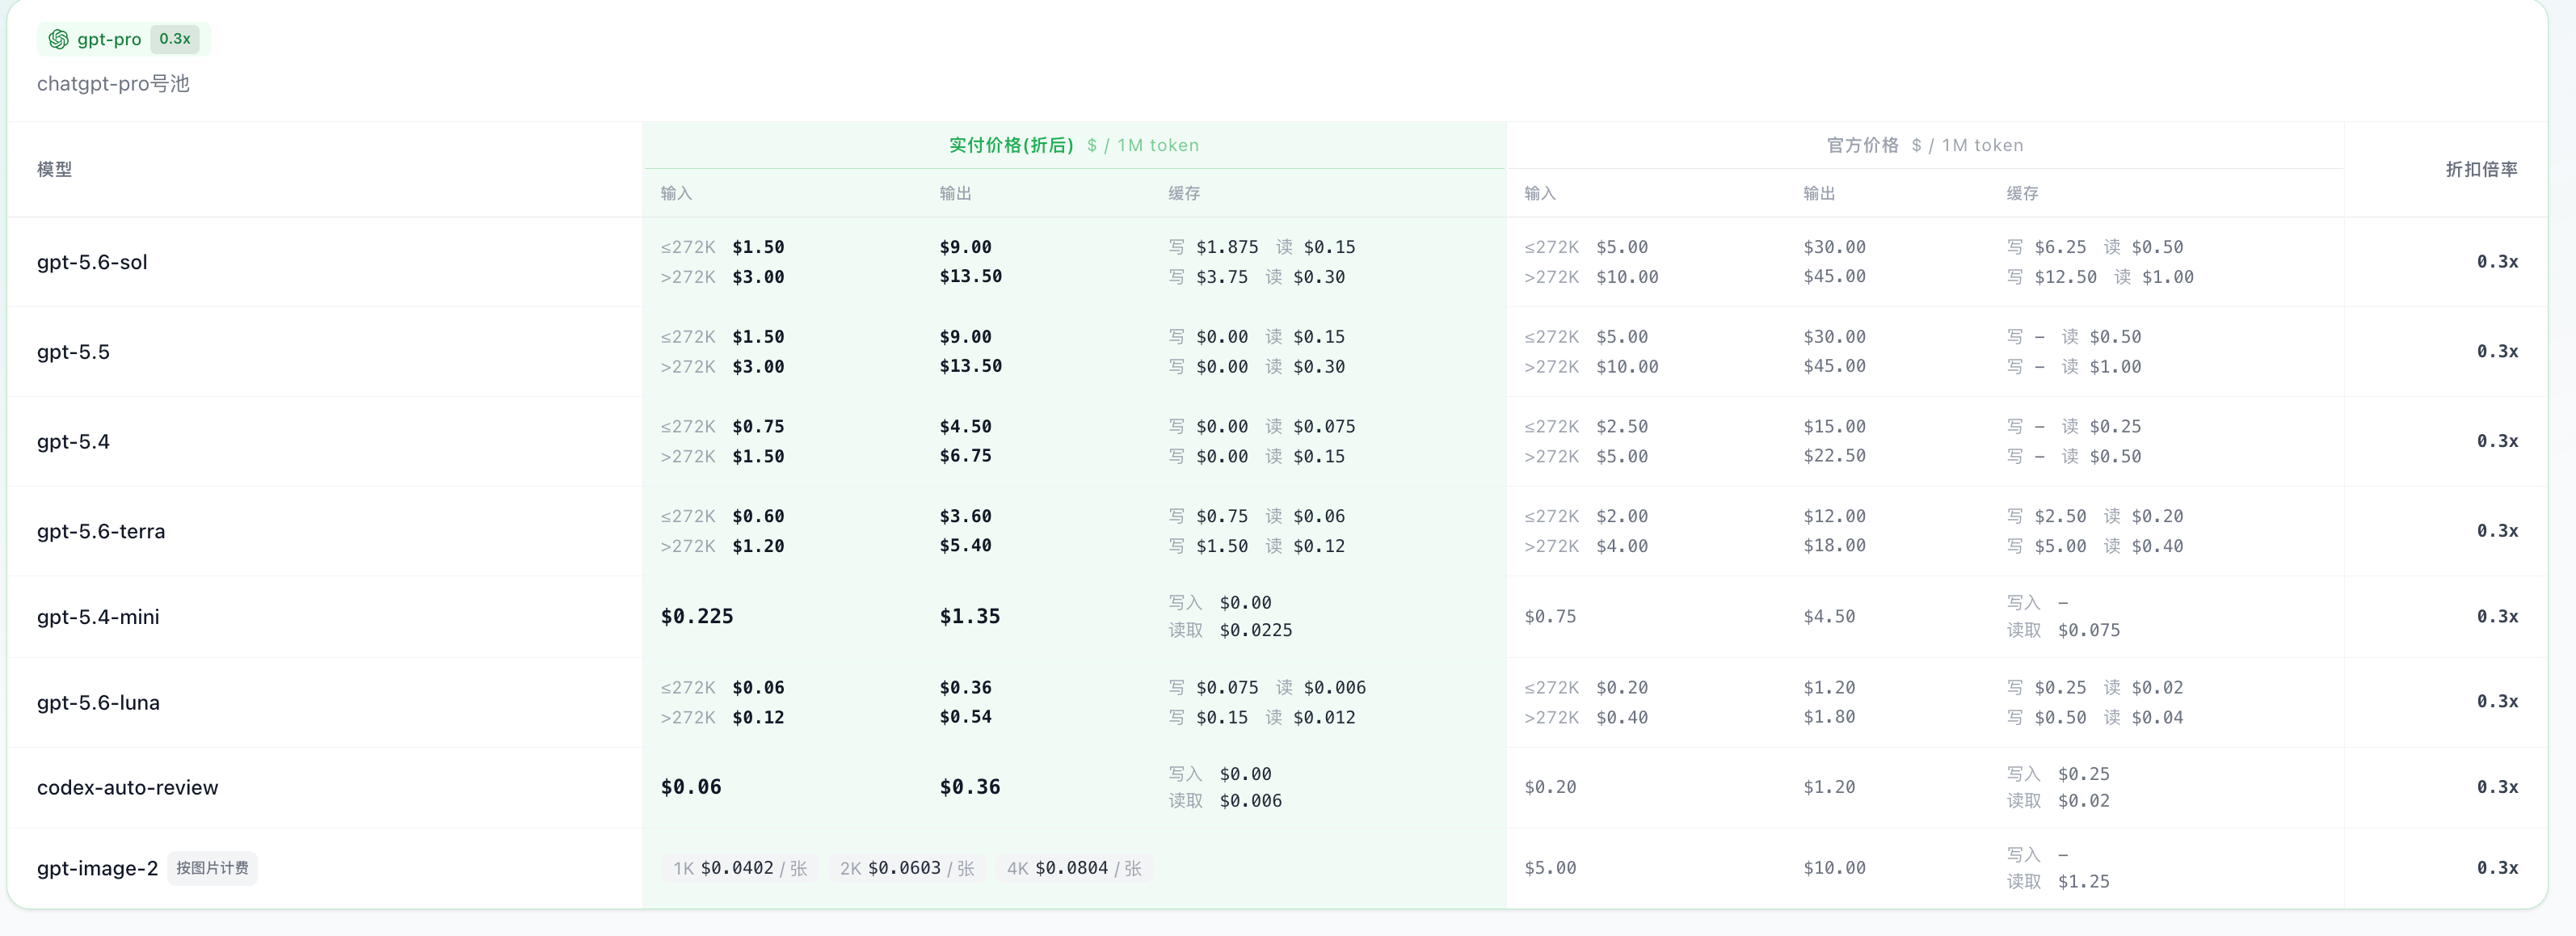Click the 1K $0.0402 / 张 price chip
Image resolution: width=2576 pixels, height=936 pixels.
coord(740,868)
